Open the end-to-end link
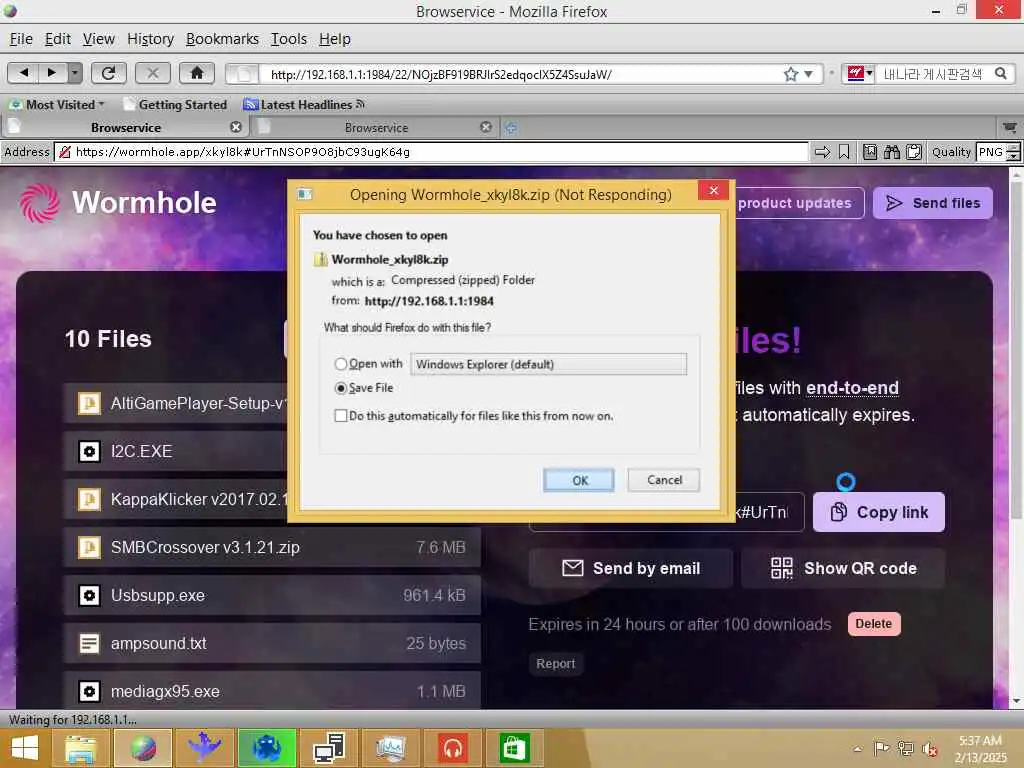The image size is (1024, 768). tap(852, 388)
